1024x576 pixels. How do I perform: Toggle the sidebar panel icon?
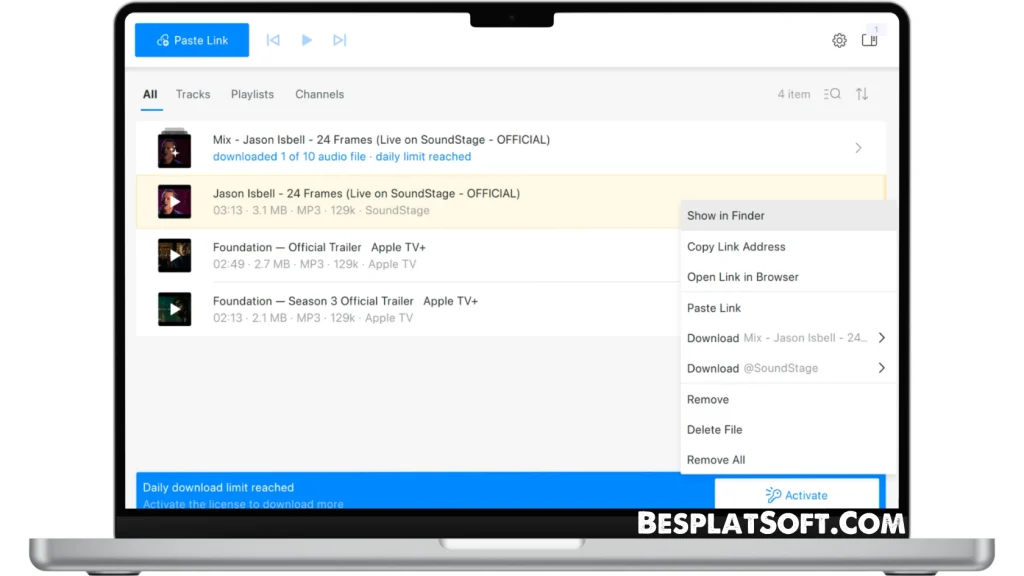(869, 41)
